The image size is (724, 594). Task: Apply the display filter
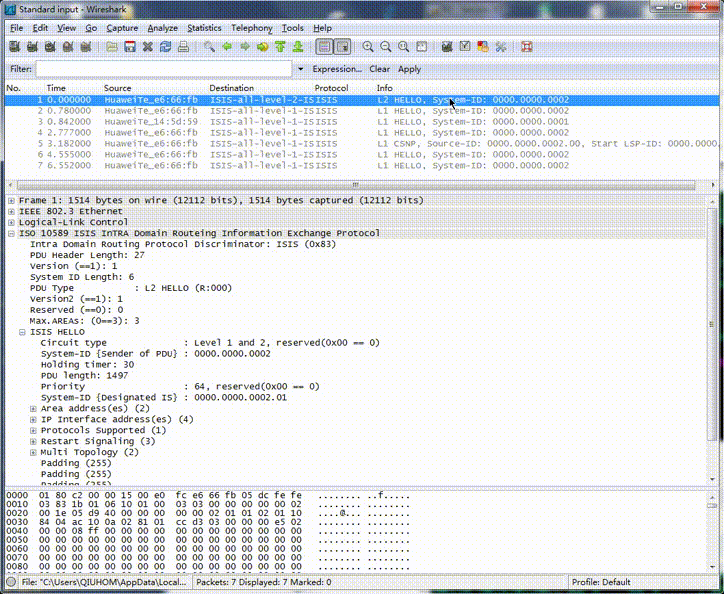[409, 69]
